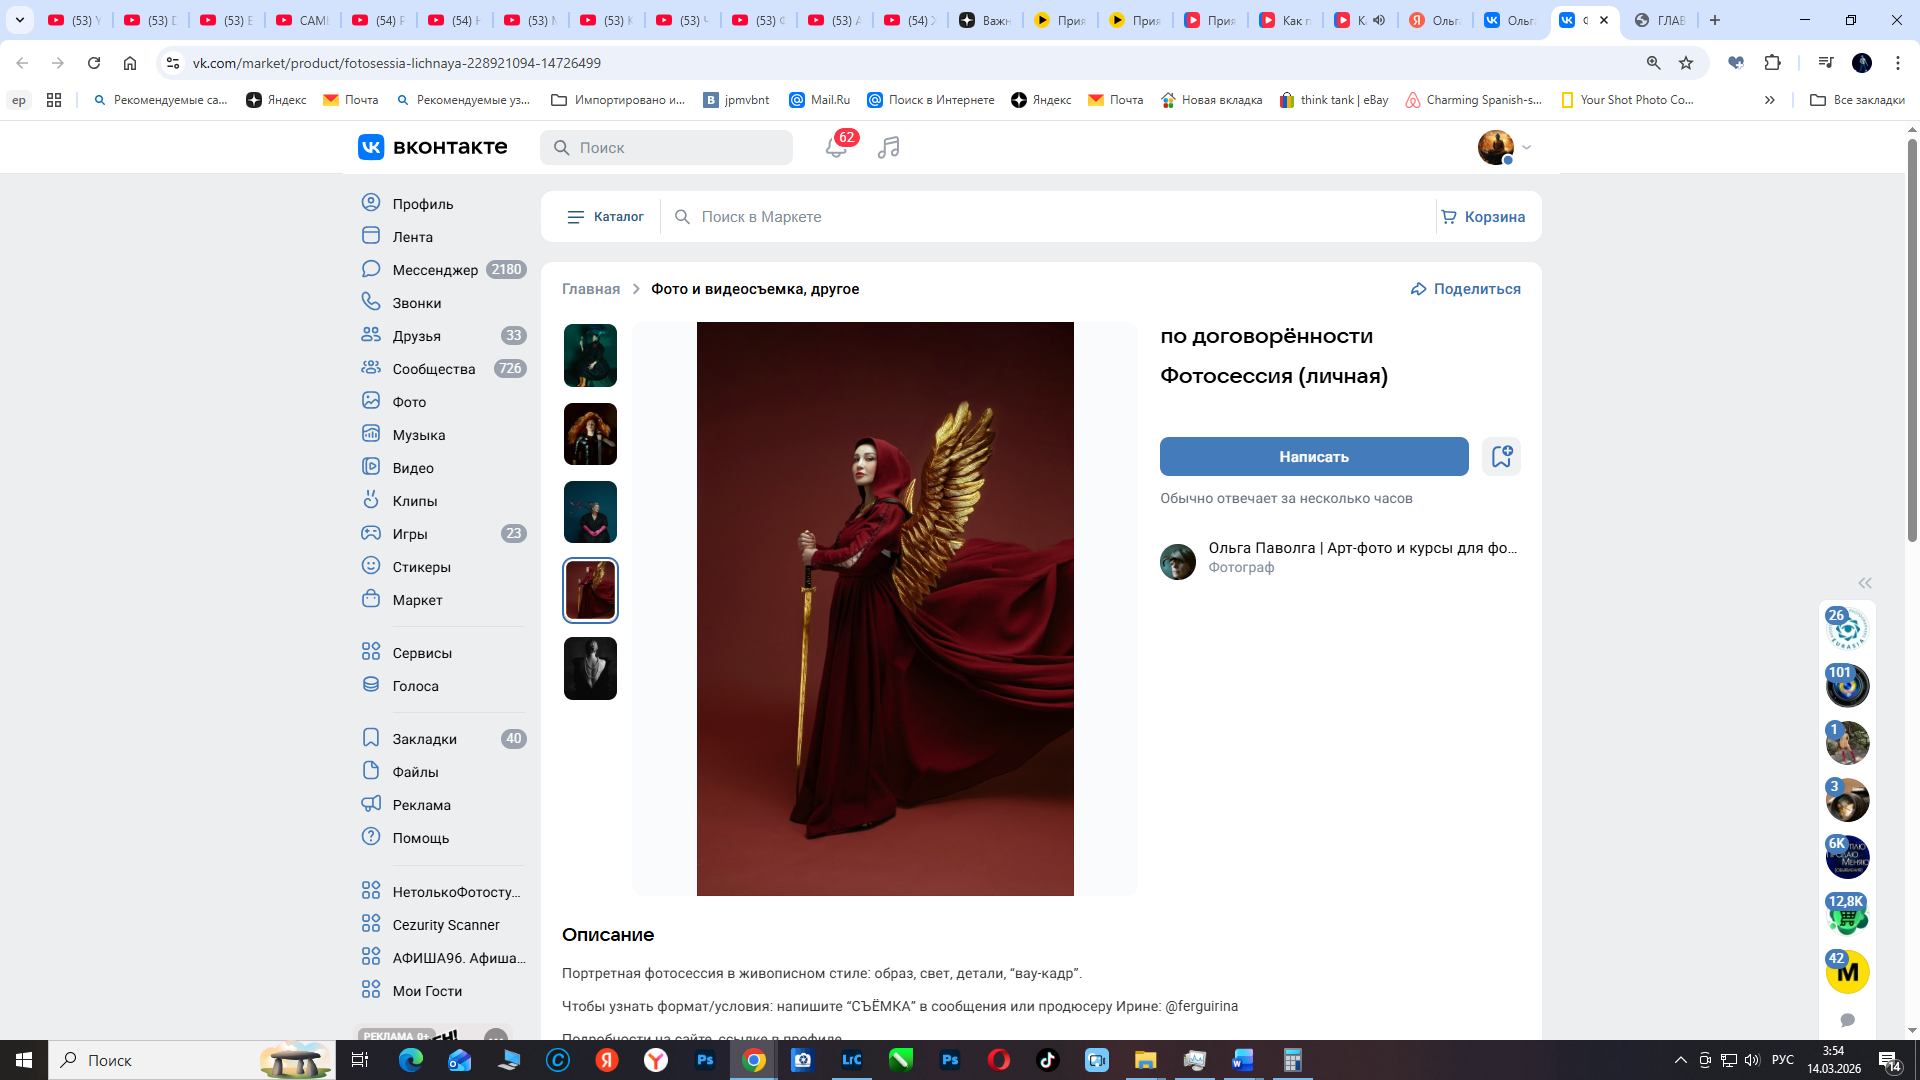Save product to bookmarks icon
This screenshot has height=1080, width=1920.
[1501, 457]
